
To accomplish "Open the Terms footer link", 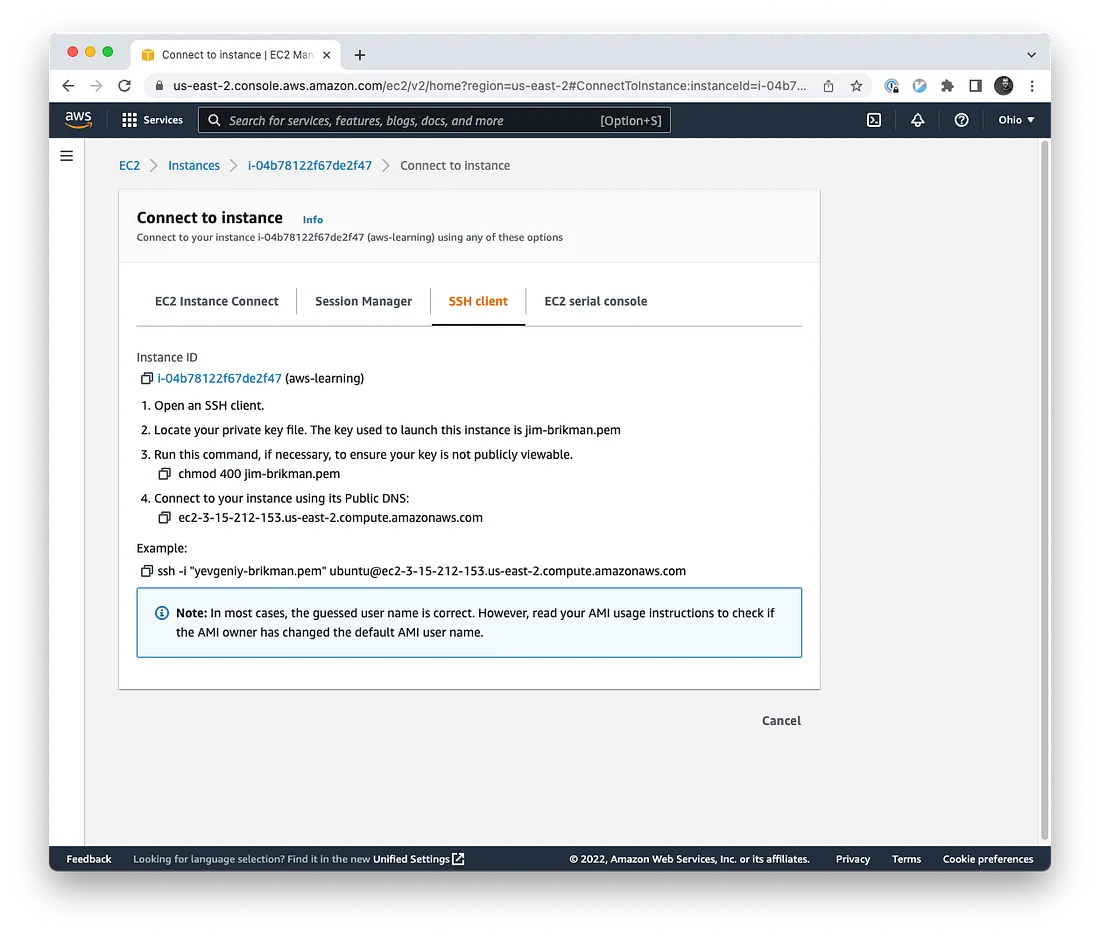I will click(906, 859).
